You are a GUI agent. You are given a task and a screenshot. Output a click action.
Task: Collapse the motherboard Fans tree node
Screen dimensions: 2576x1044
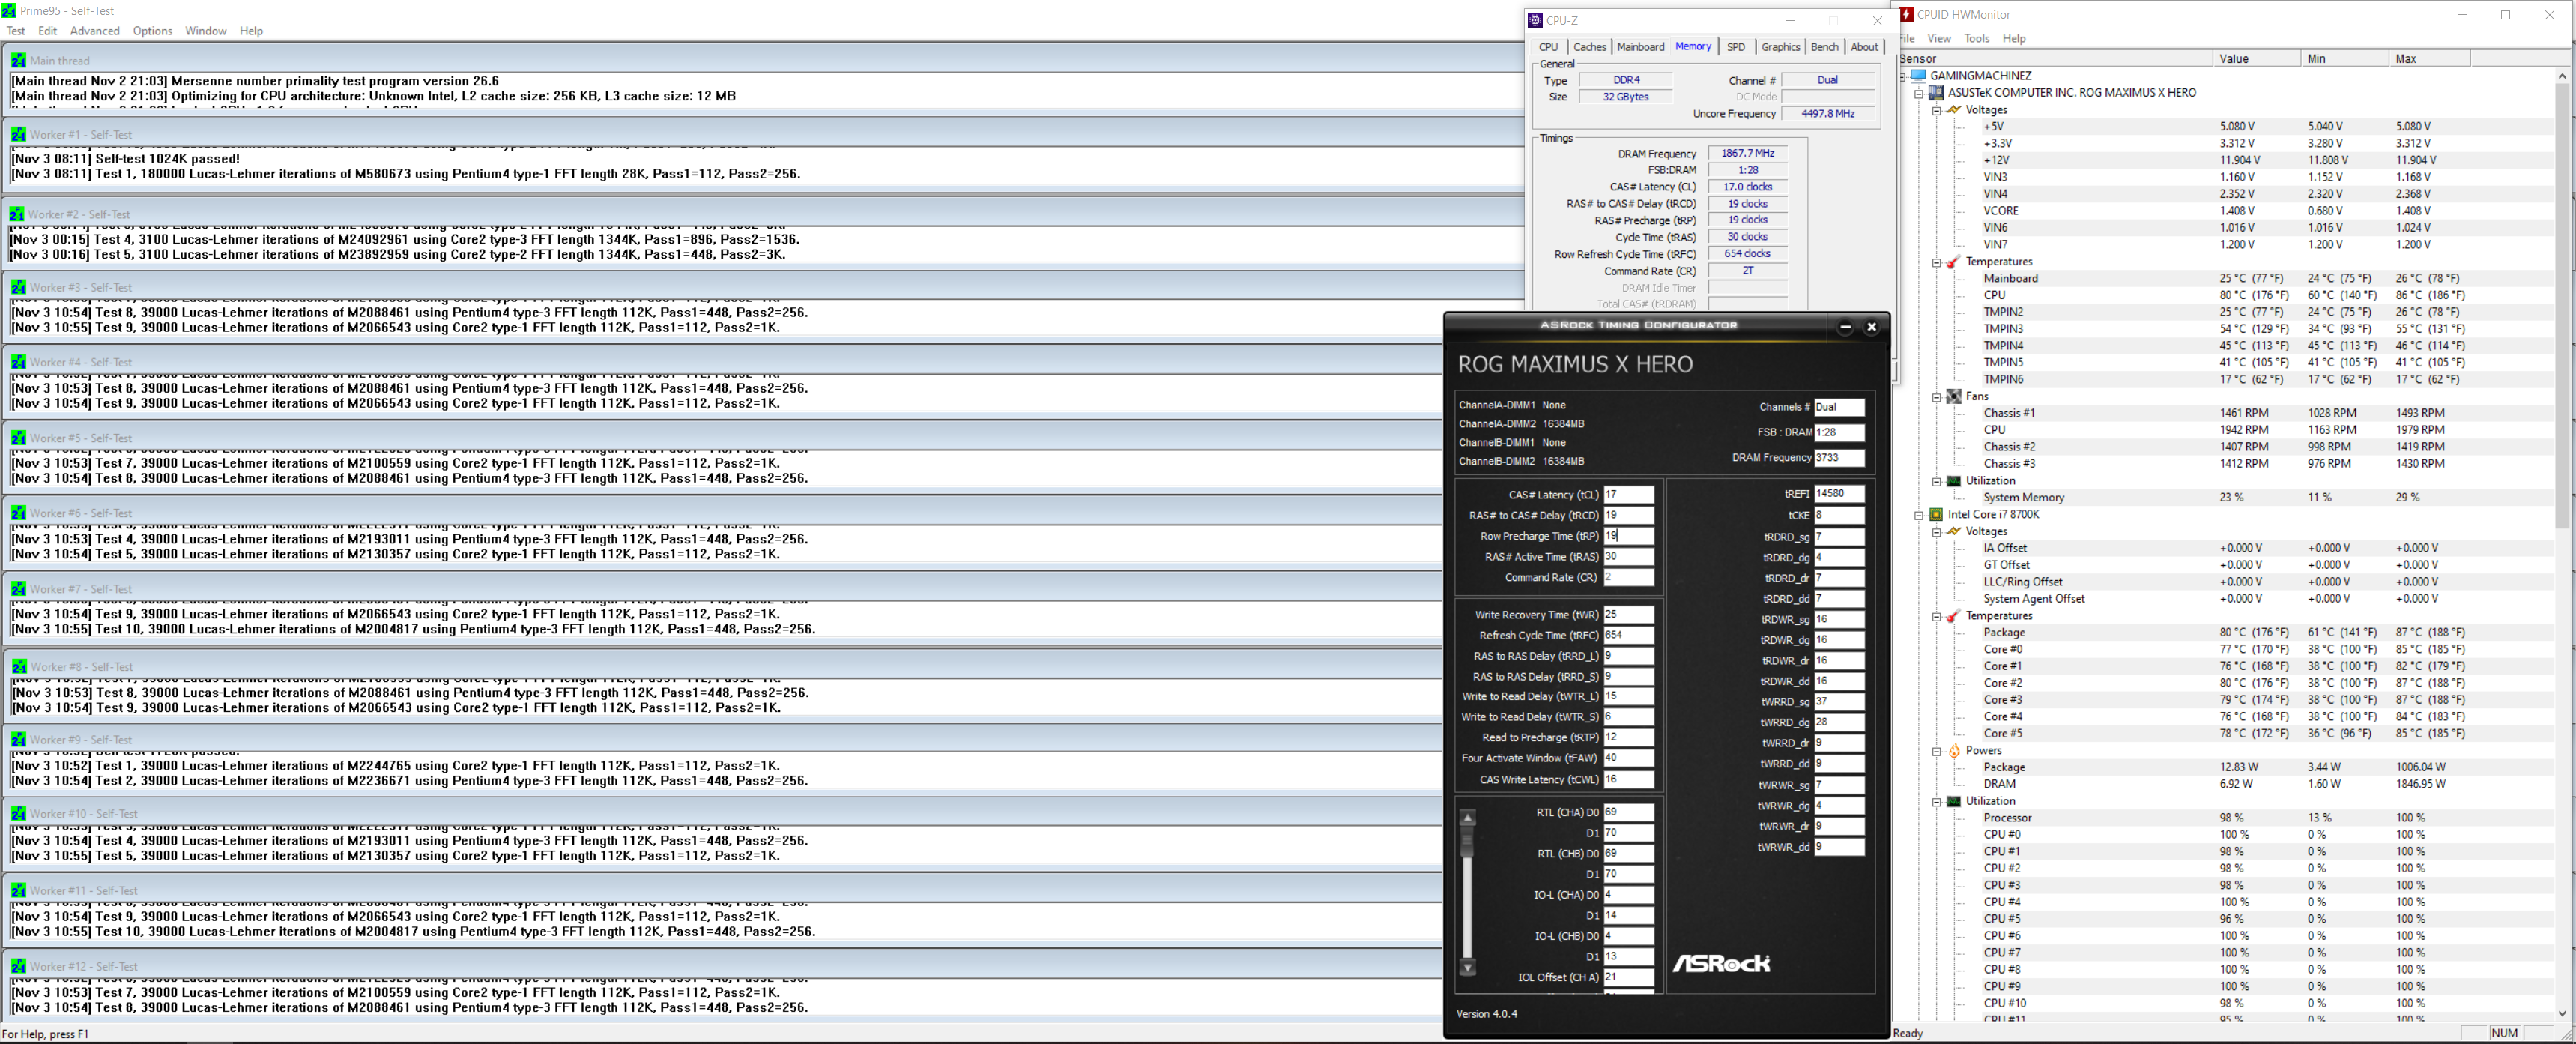1936,397
